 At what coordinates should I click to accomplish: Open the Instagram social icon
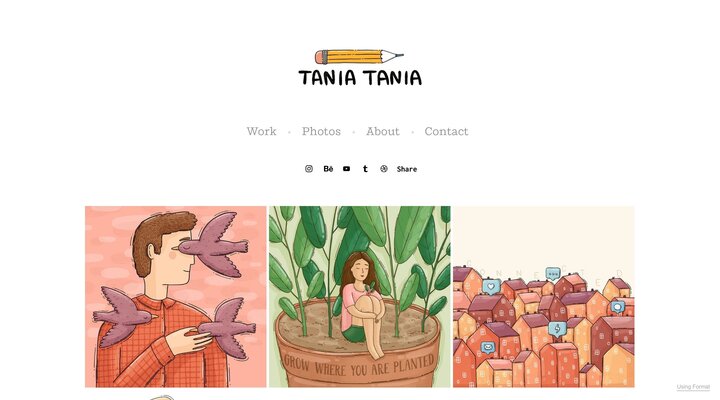309,169
